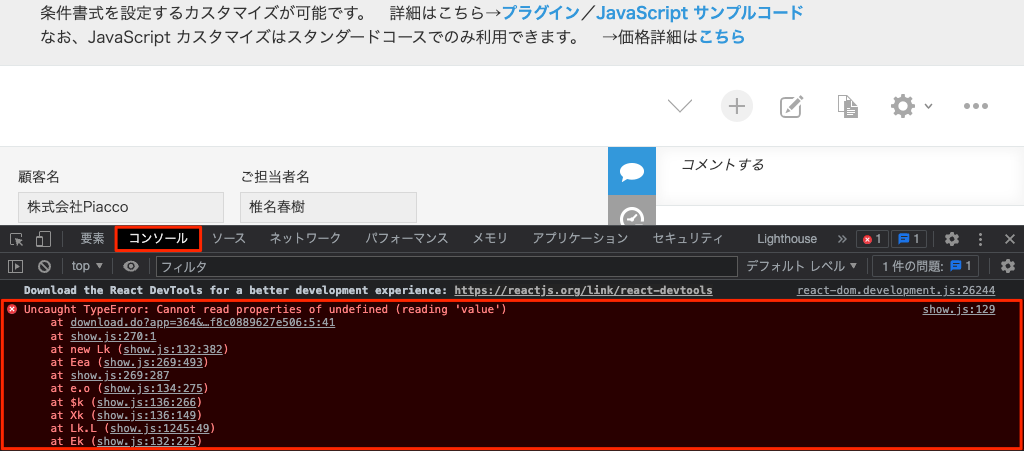The width and height of the screenshot is (1024, 451).
Task: Open the show.js:1245:49 stack link
Action: coord(162,428)
